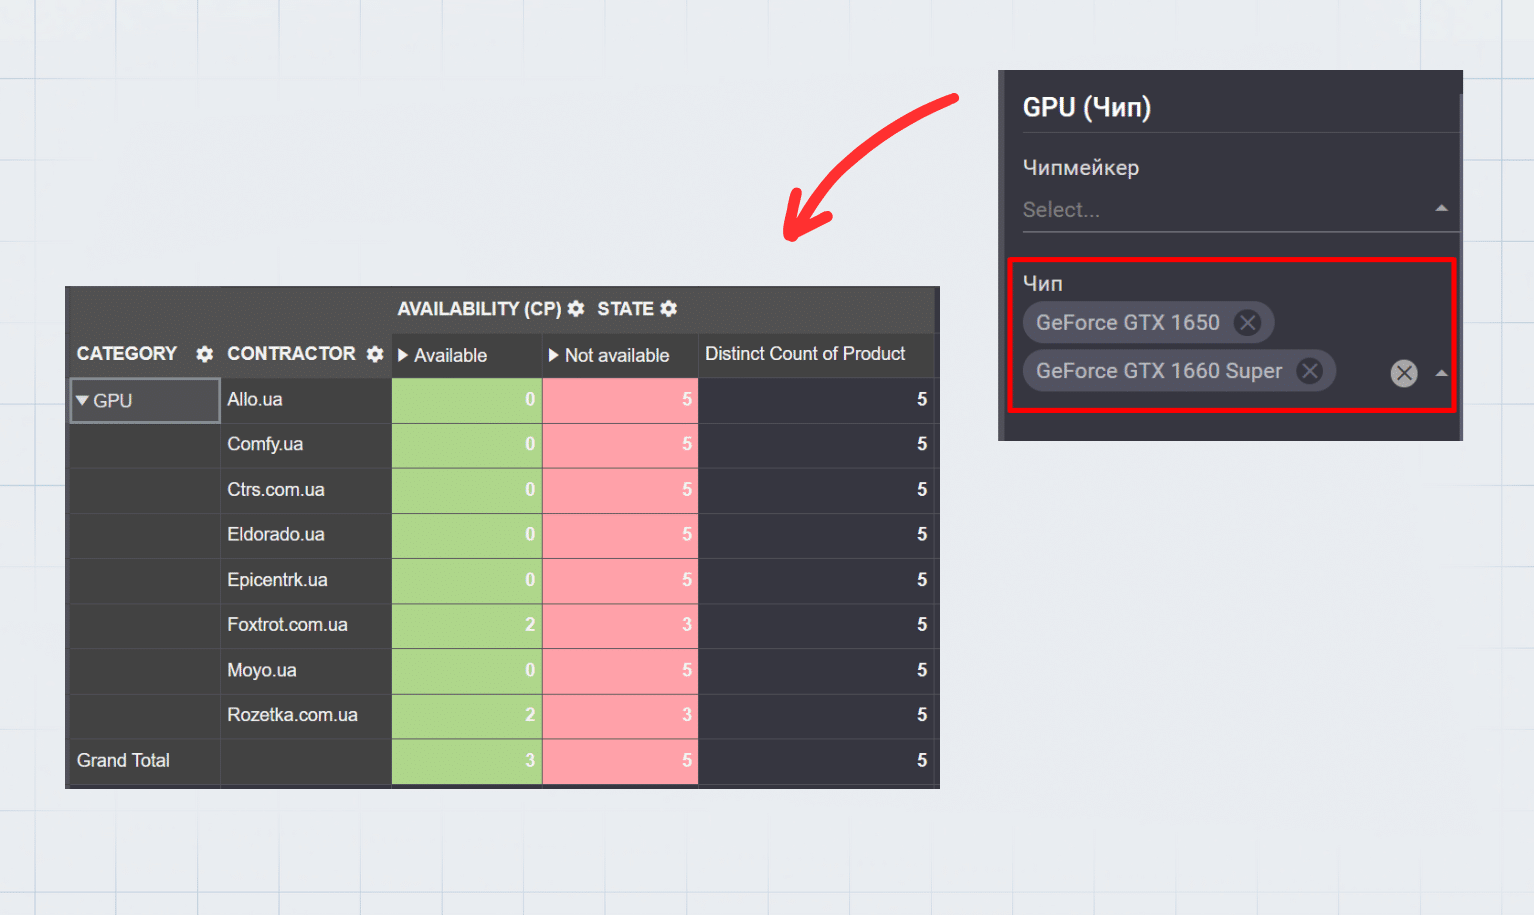This screenshot has width=1534, height=915.
Task: Click the AVAILABILITY (CP) gear icon
Action: coord(576,309)
